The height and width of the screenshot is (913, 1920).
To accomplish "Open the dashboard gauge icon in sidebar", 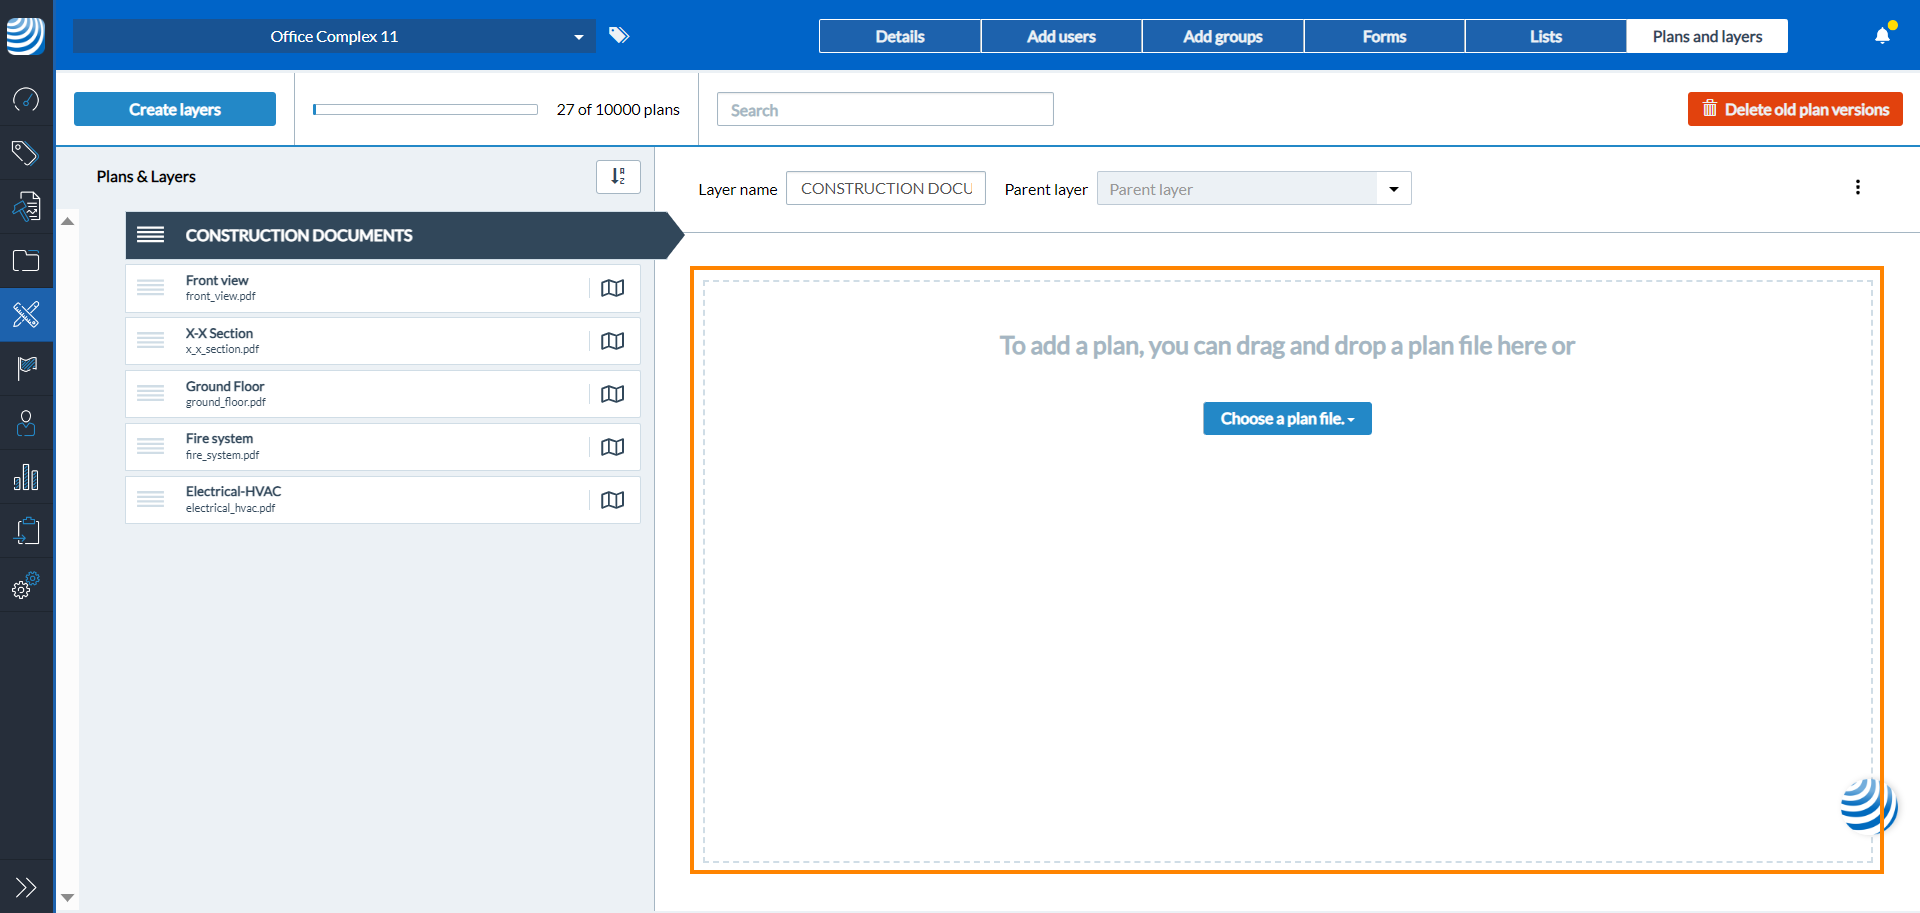I will (x=26, y=100).
